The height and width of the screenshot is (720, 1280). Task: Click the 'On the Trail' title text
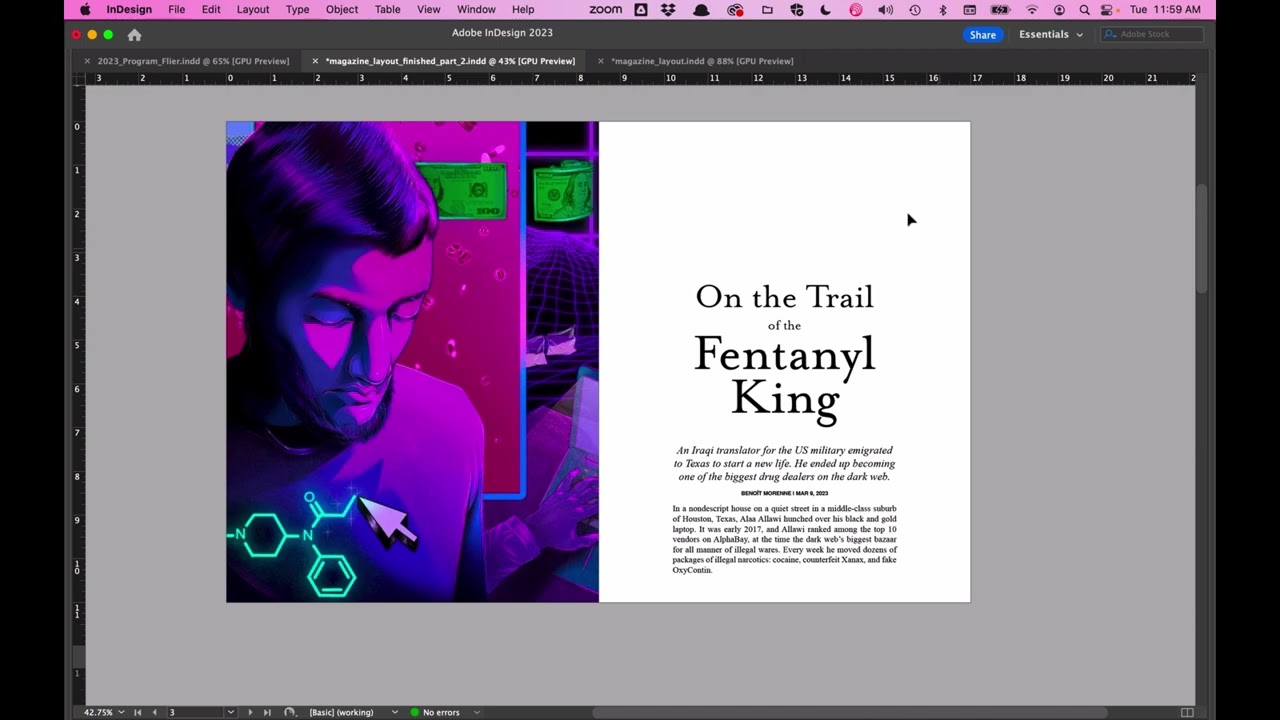pos(785,297)
